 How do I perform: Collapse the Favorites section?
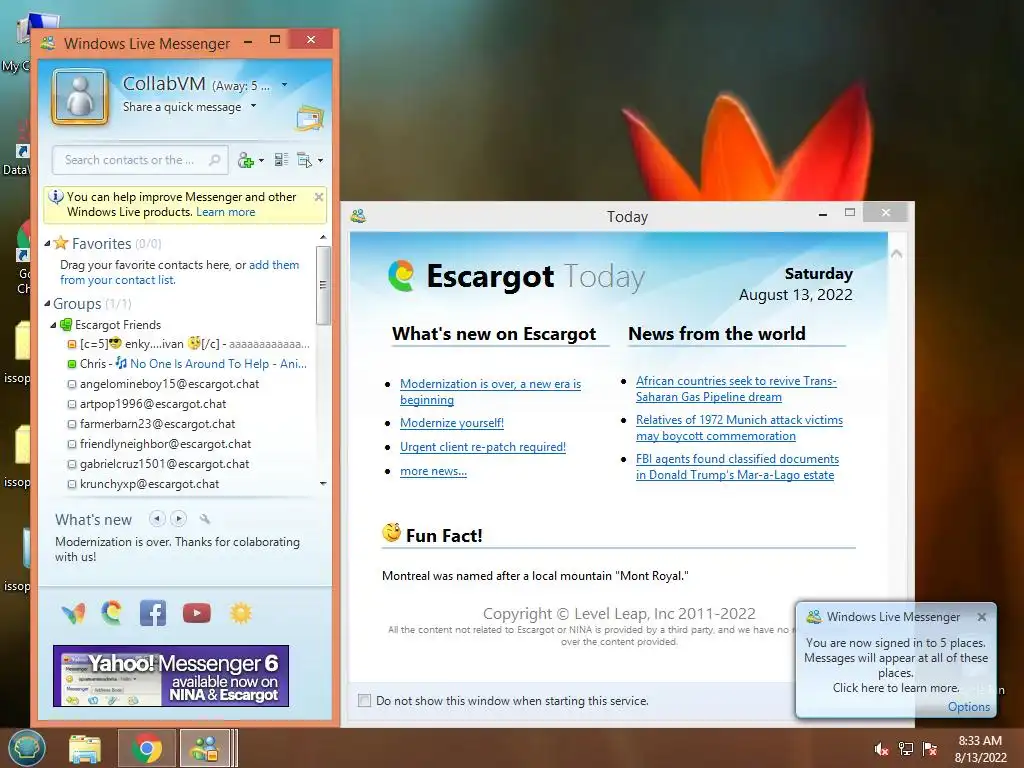47,244
